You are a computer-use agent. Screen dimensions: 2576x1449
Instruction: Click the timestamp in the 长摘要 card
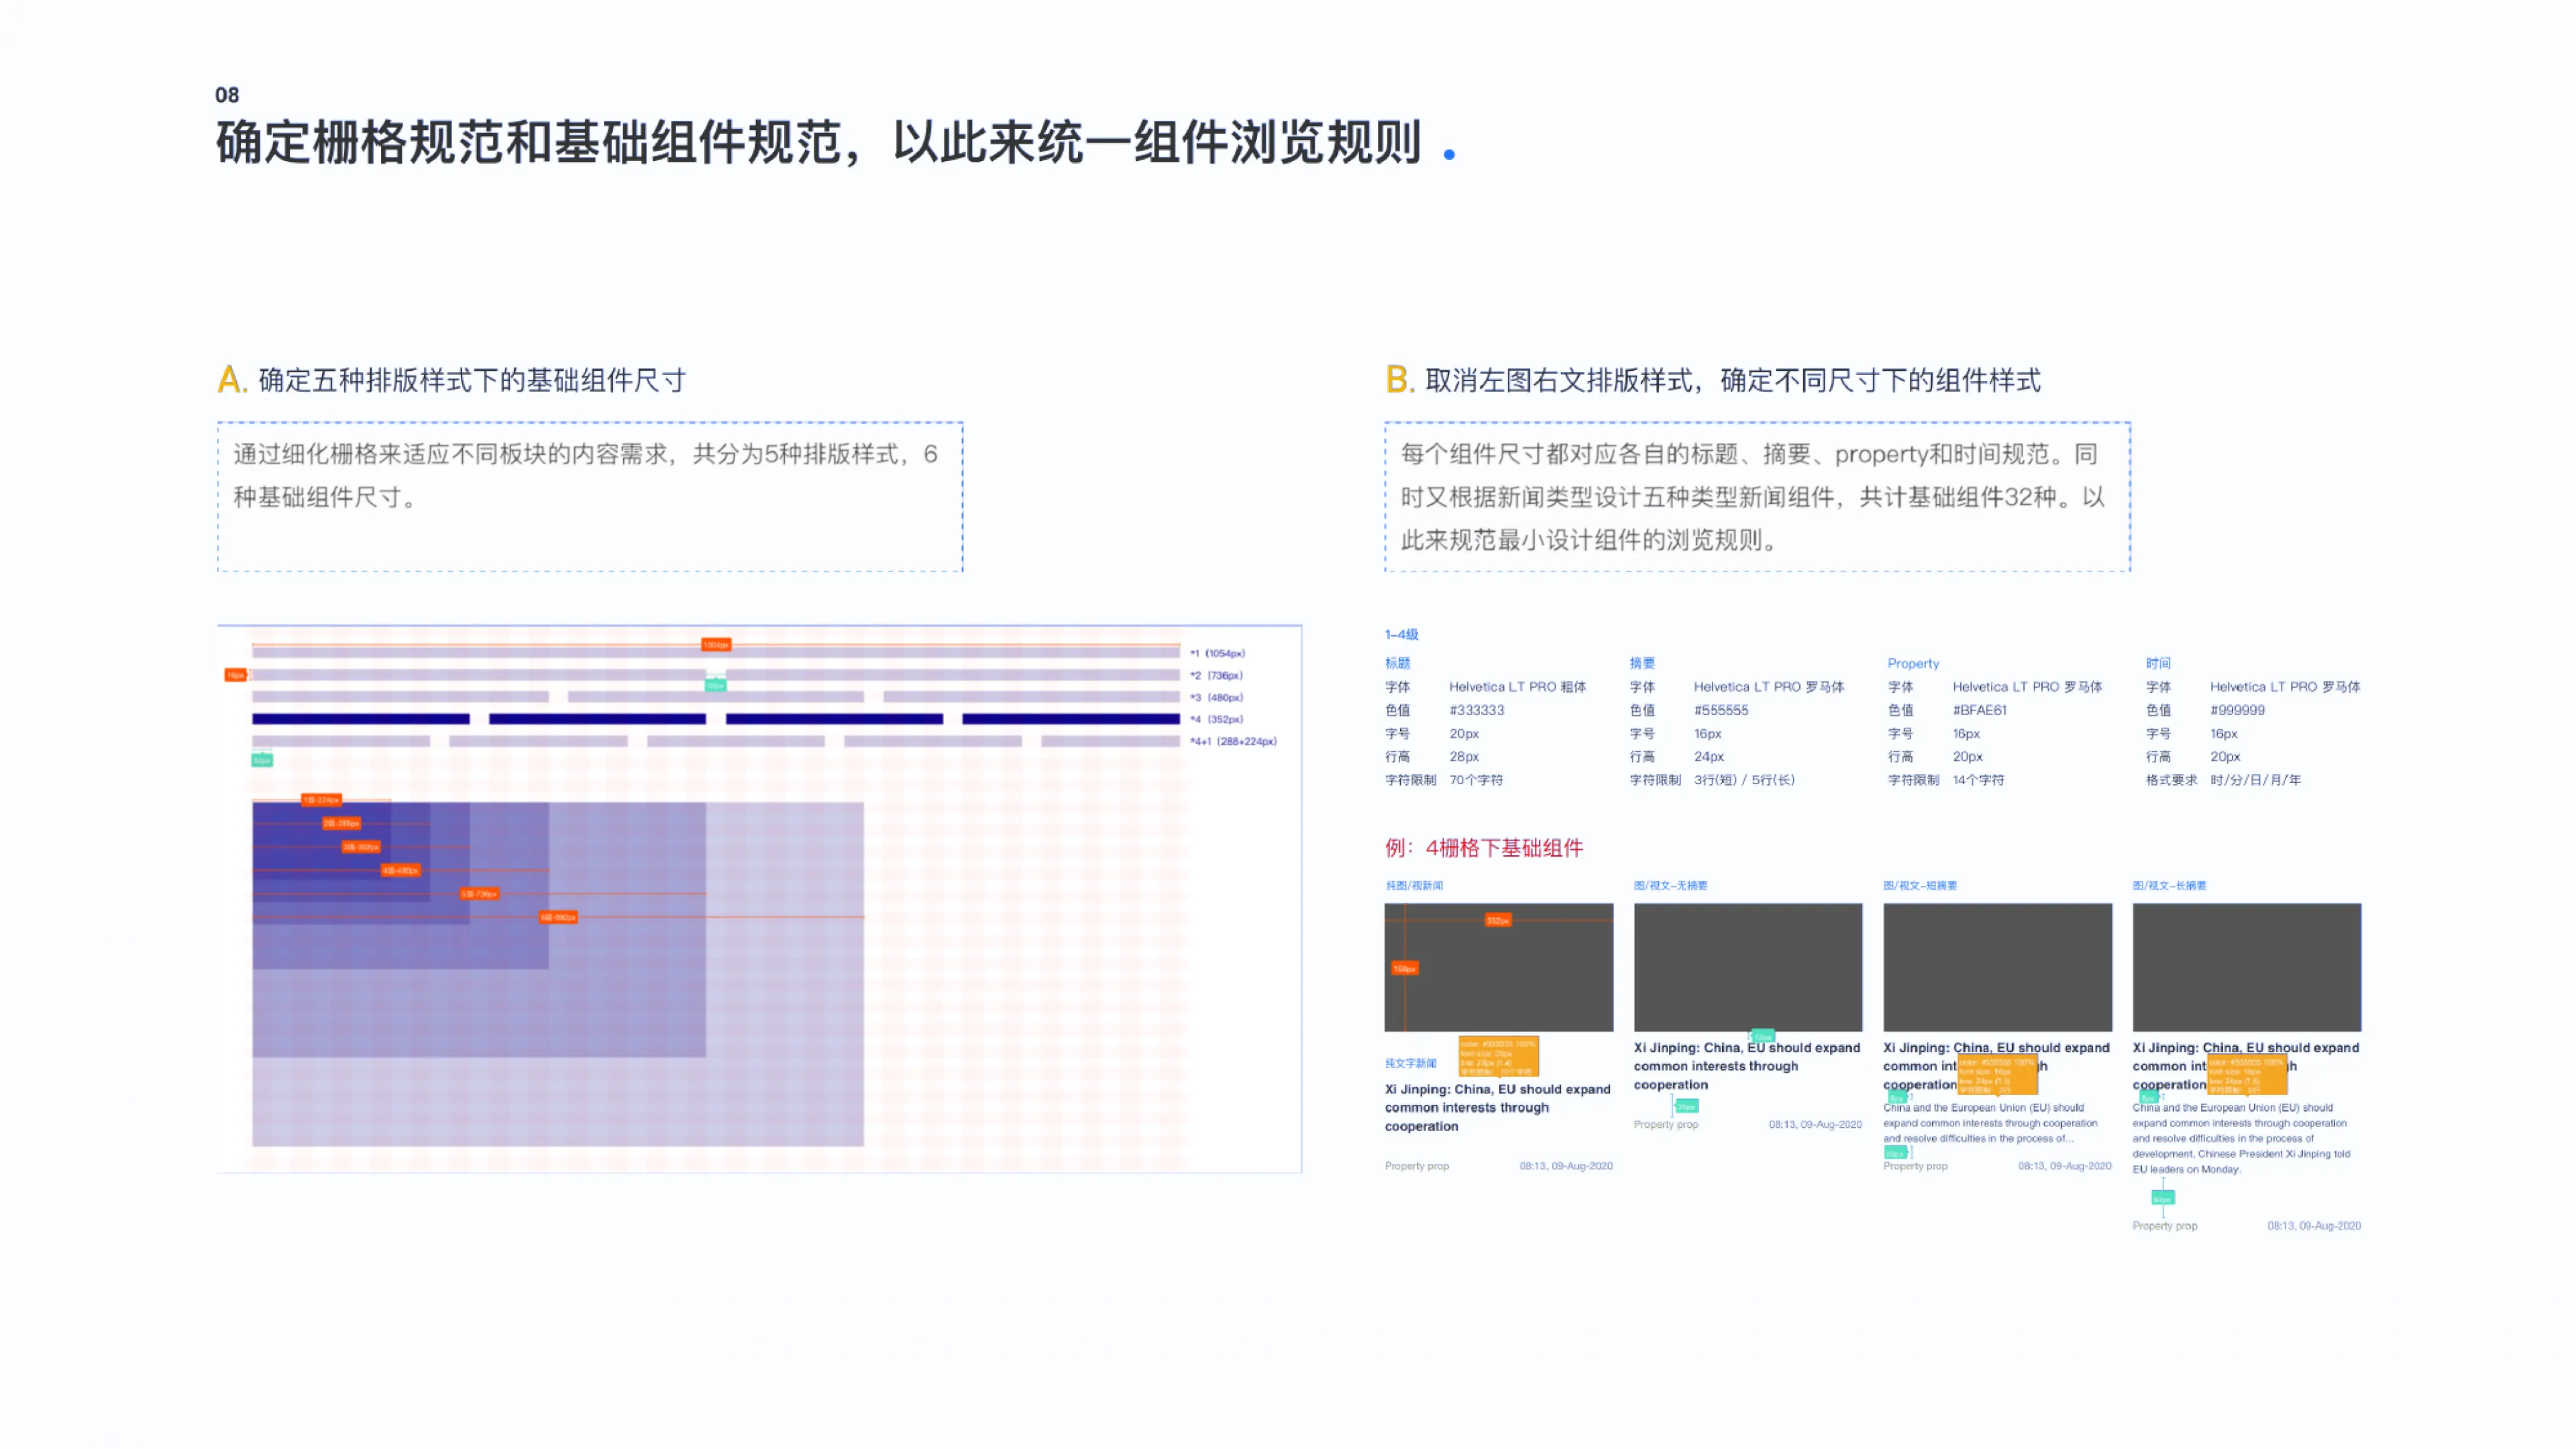(2313, 1226)
